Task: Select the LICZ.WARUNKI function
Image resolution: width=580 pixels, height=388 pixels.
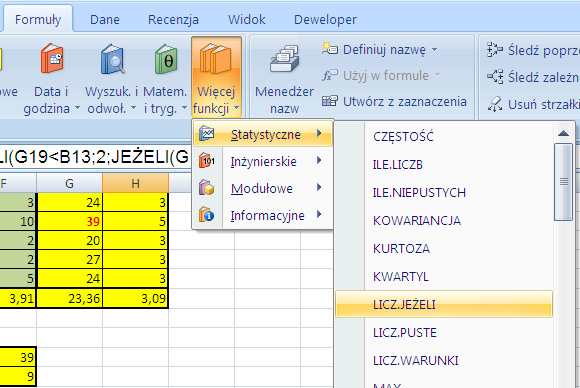Action: 444,360
